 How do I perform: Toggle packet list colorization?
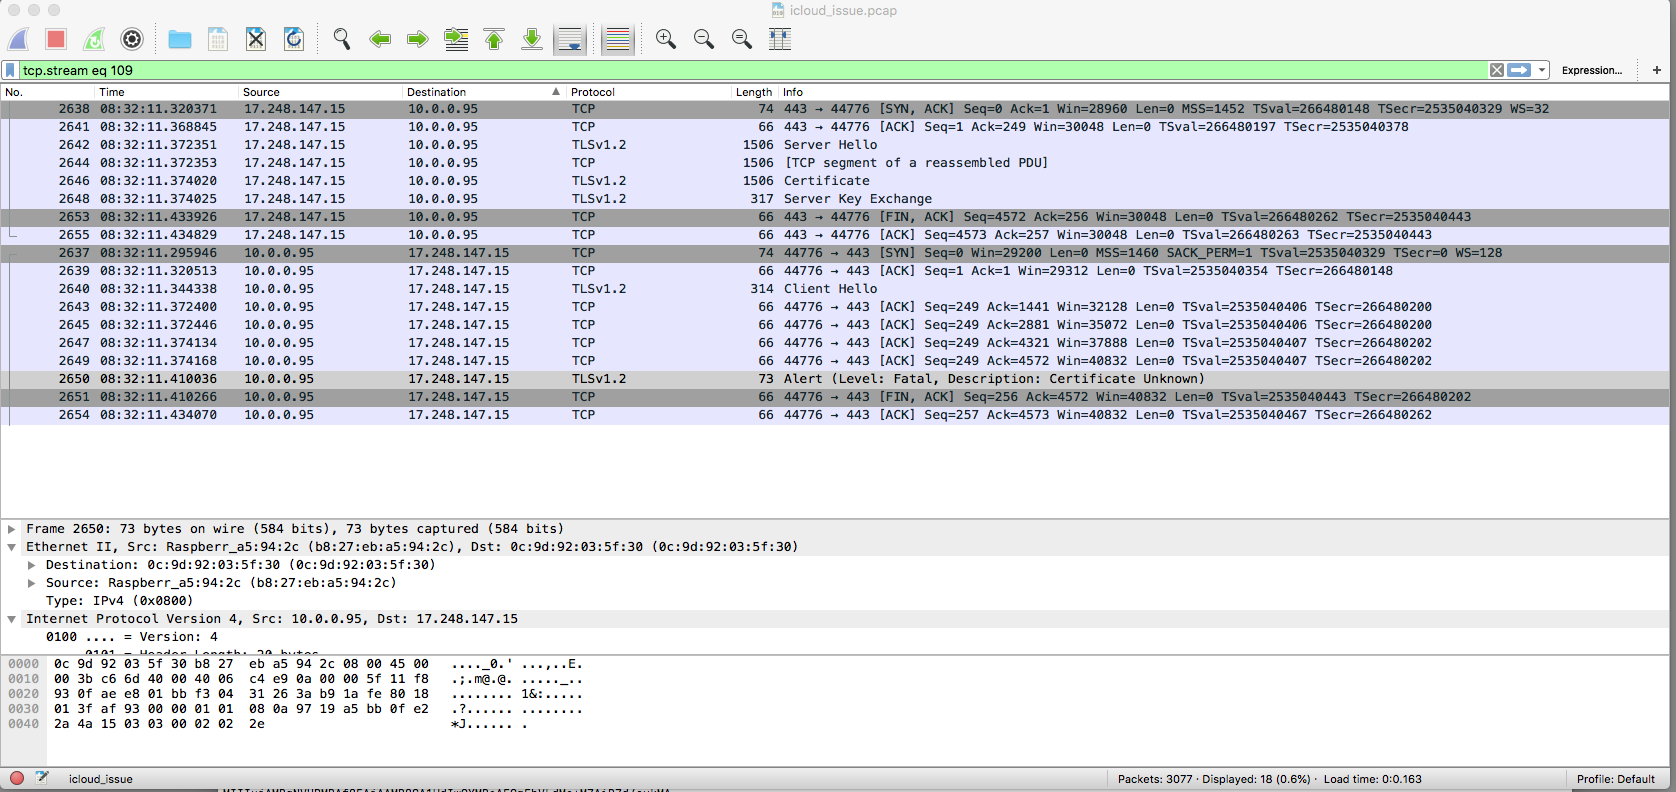tap(618, 39)
